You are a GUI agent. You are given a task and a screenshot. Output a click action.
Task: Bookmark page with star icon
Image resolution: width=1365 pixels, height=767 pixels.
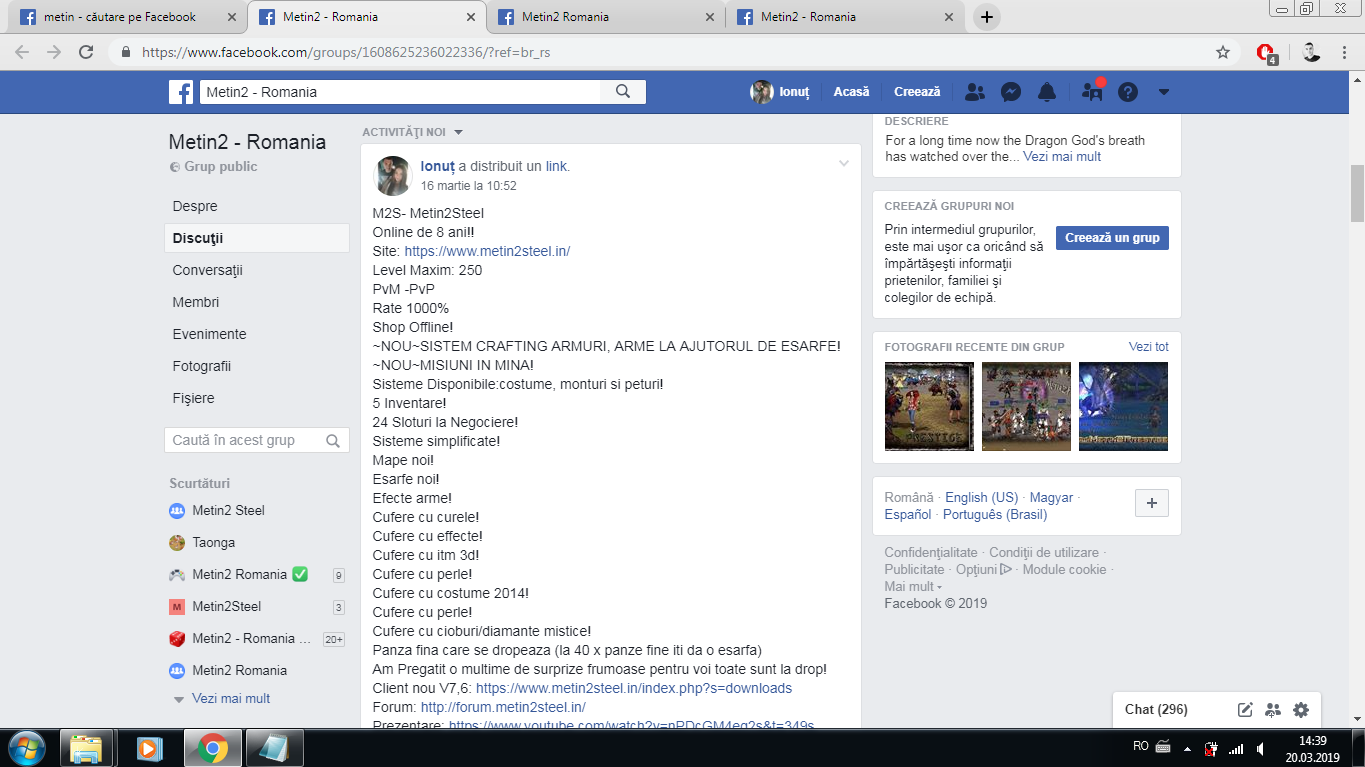[x=1222, y=52]
